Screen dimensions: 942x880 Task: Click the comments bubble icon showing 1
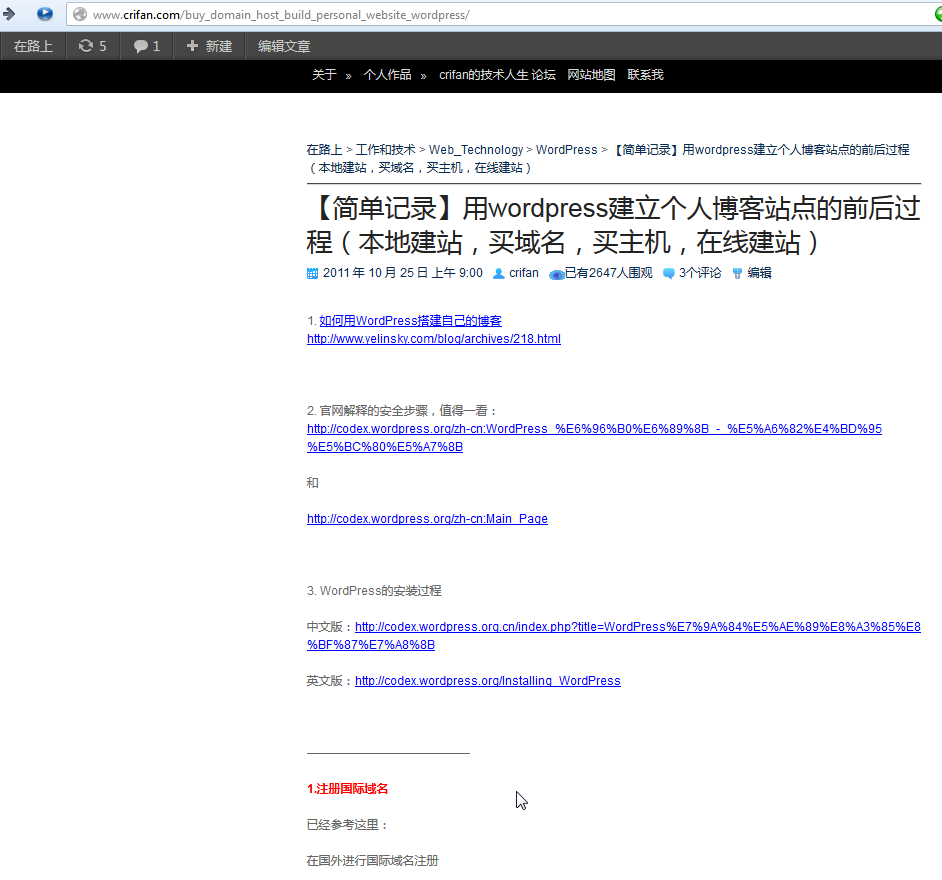[141, 46]
